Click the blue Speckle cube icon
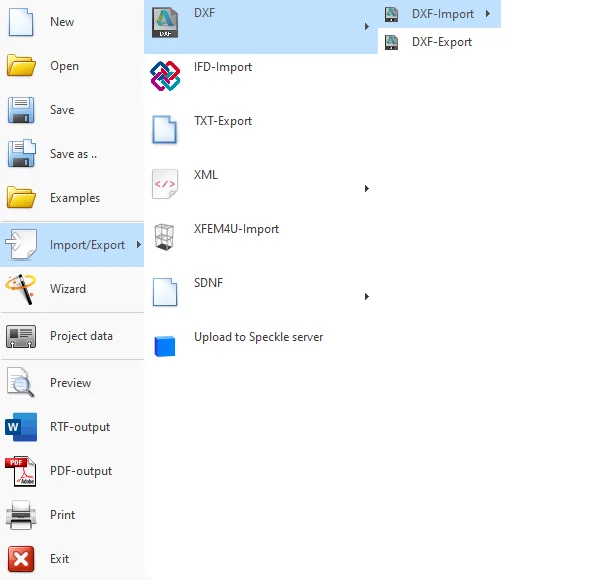 tap(165, 346)
